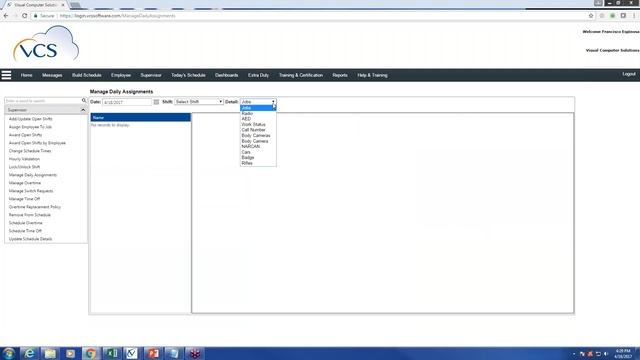Open Schedule Time Off link
Viewport: 640px width, 360px height.
25,231
